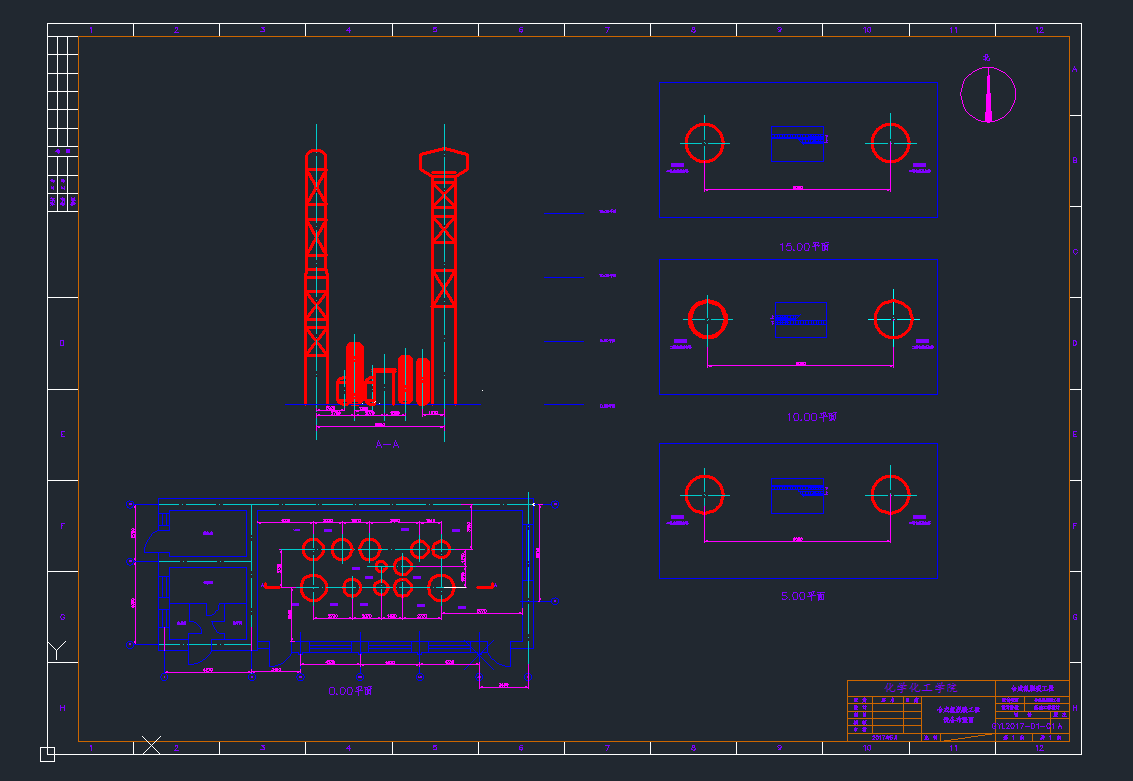Screen dimensions: 1133x781
Task: Select the horizontal dimension line in the 15.00 plan
Action: (798, 189)
